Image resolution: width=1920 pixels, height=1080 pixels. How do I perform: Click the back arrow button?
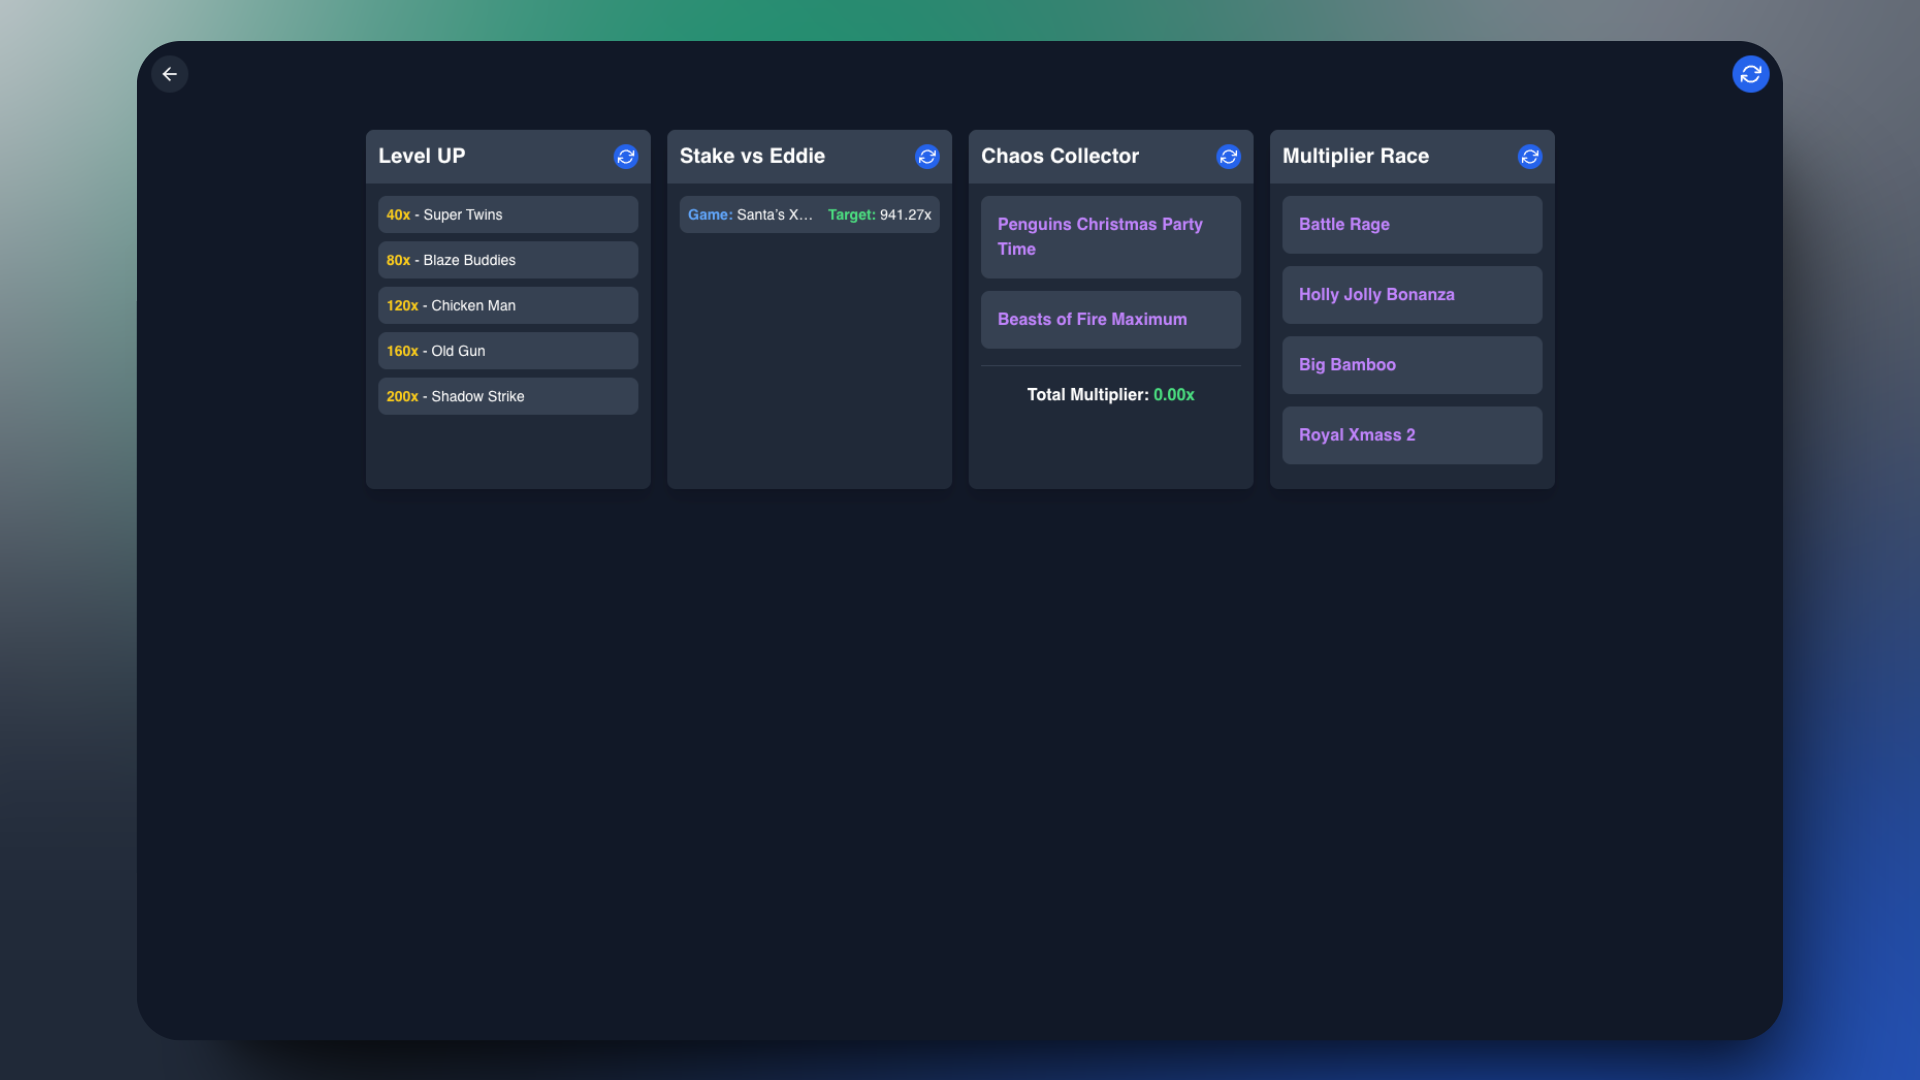point(169,74)
